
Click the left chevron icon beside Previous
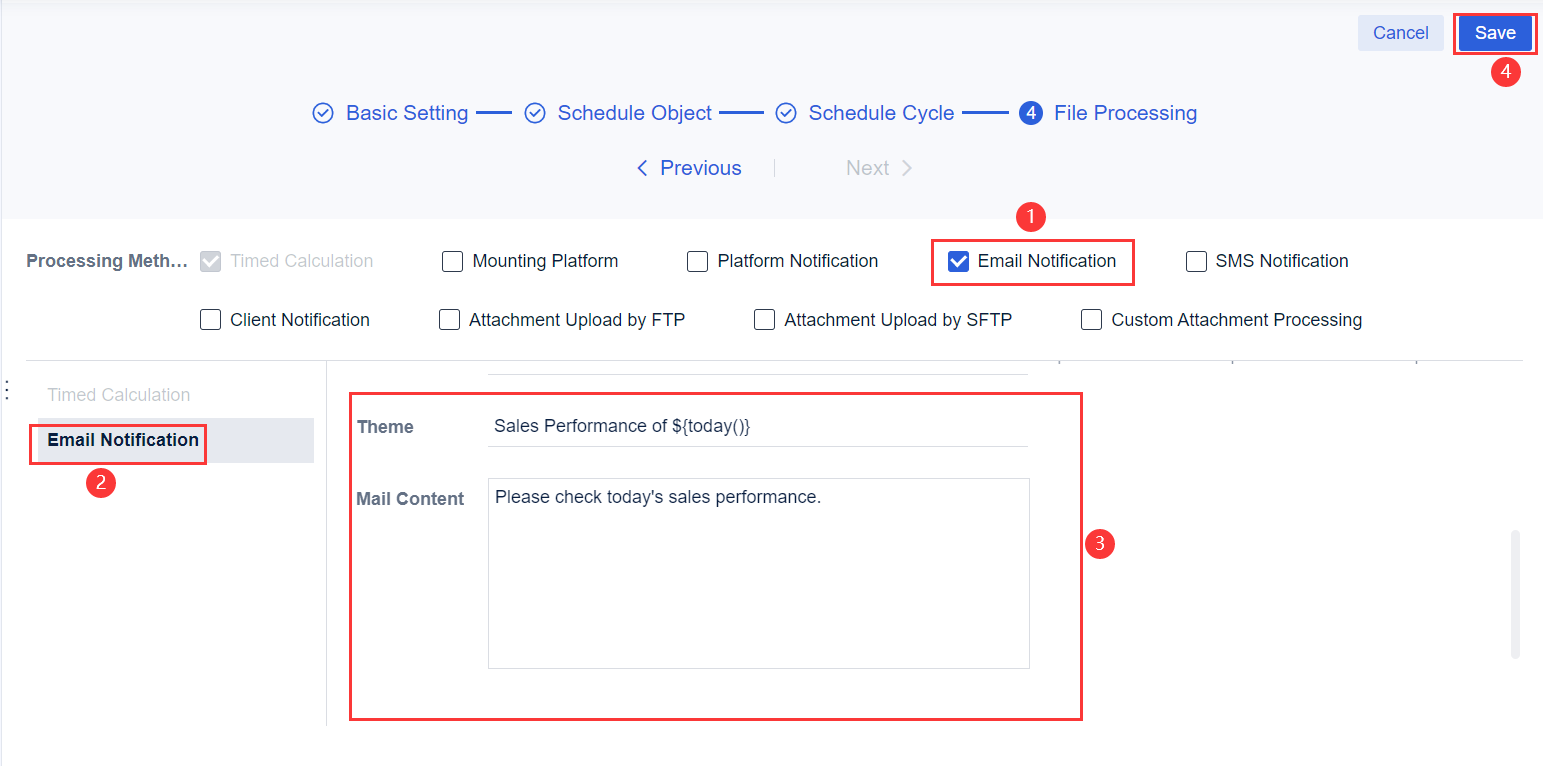point(643,168)
